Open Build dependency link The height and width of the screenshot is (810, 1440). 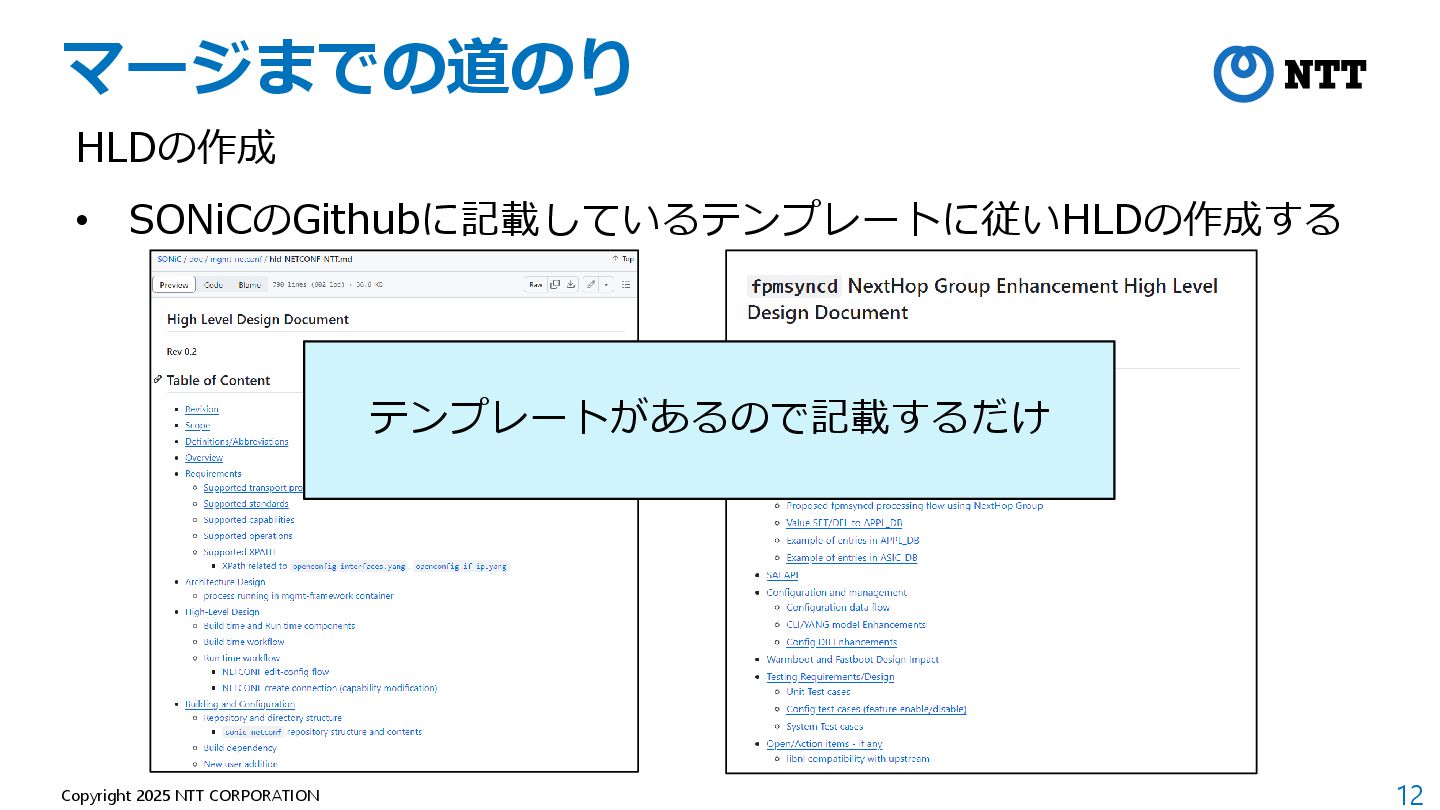click(240, 748)
